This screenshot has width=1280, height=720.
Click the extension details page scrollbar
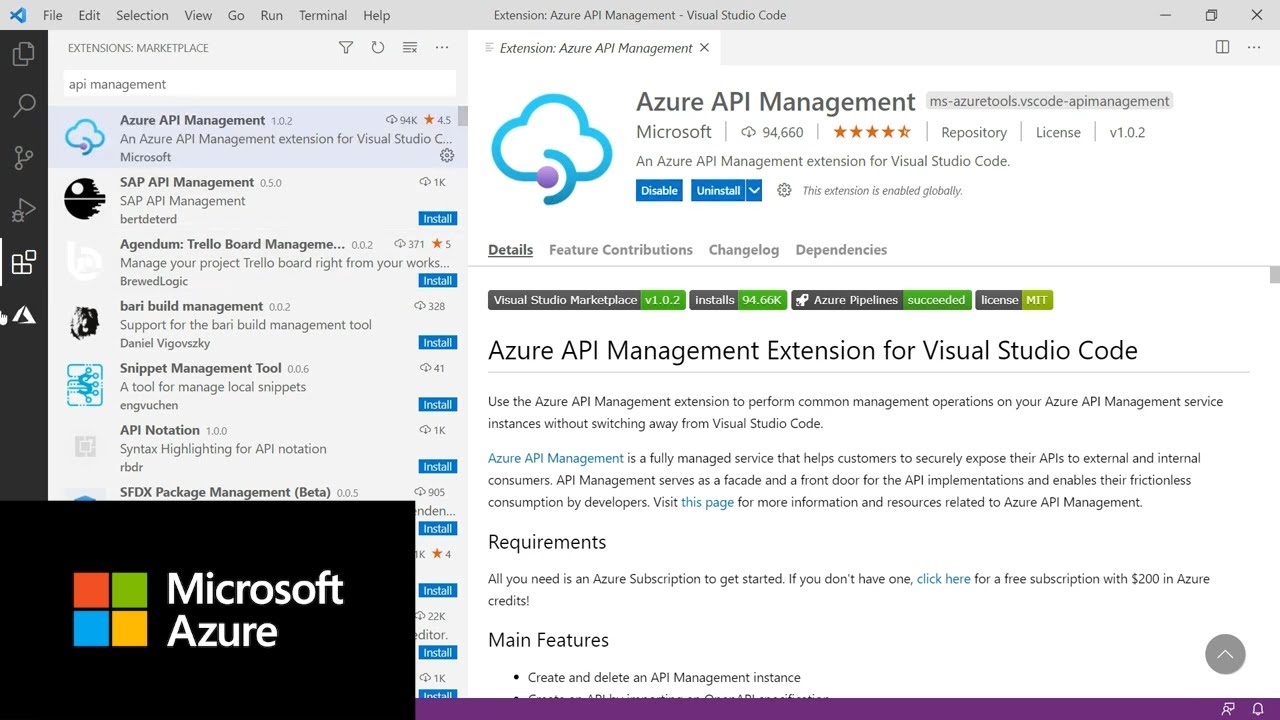pos(1275,275)
